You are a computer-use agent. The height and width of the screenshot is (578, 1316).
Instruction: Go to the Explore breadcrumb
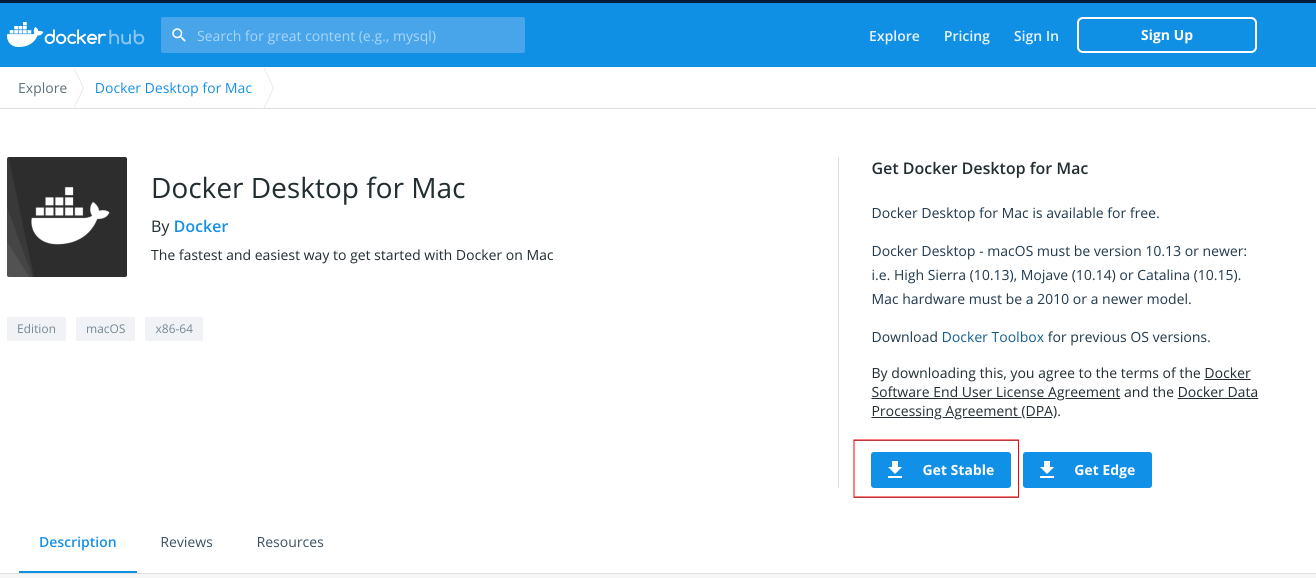click(42, 88)
